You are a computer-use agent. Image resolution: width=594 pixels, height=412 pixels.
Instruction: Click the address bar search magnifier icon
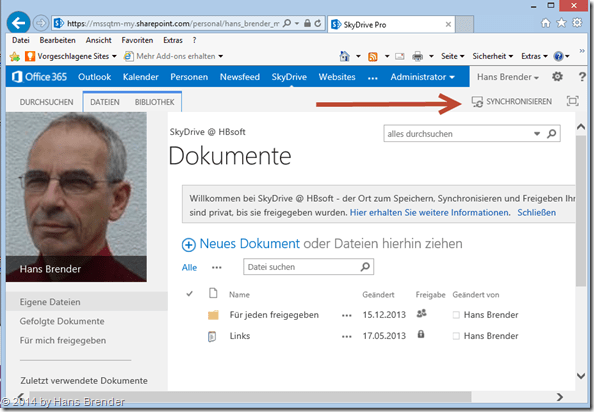287,23
